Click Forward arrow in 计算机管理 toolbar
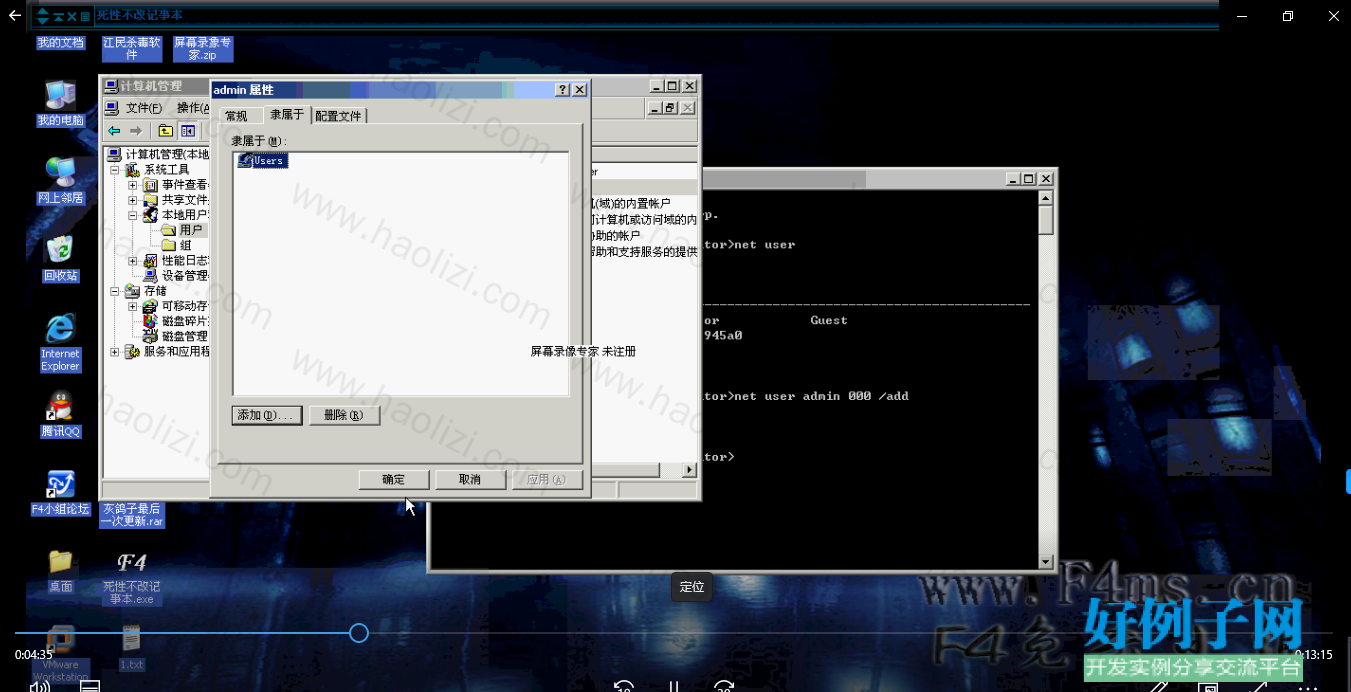The image size is (1351, 692). point(136,131)
